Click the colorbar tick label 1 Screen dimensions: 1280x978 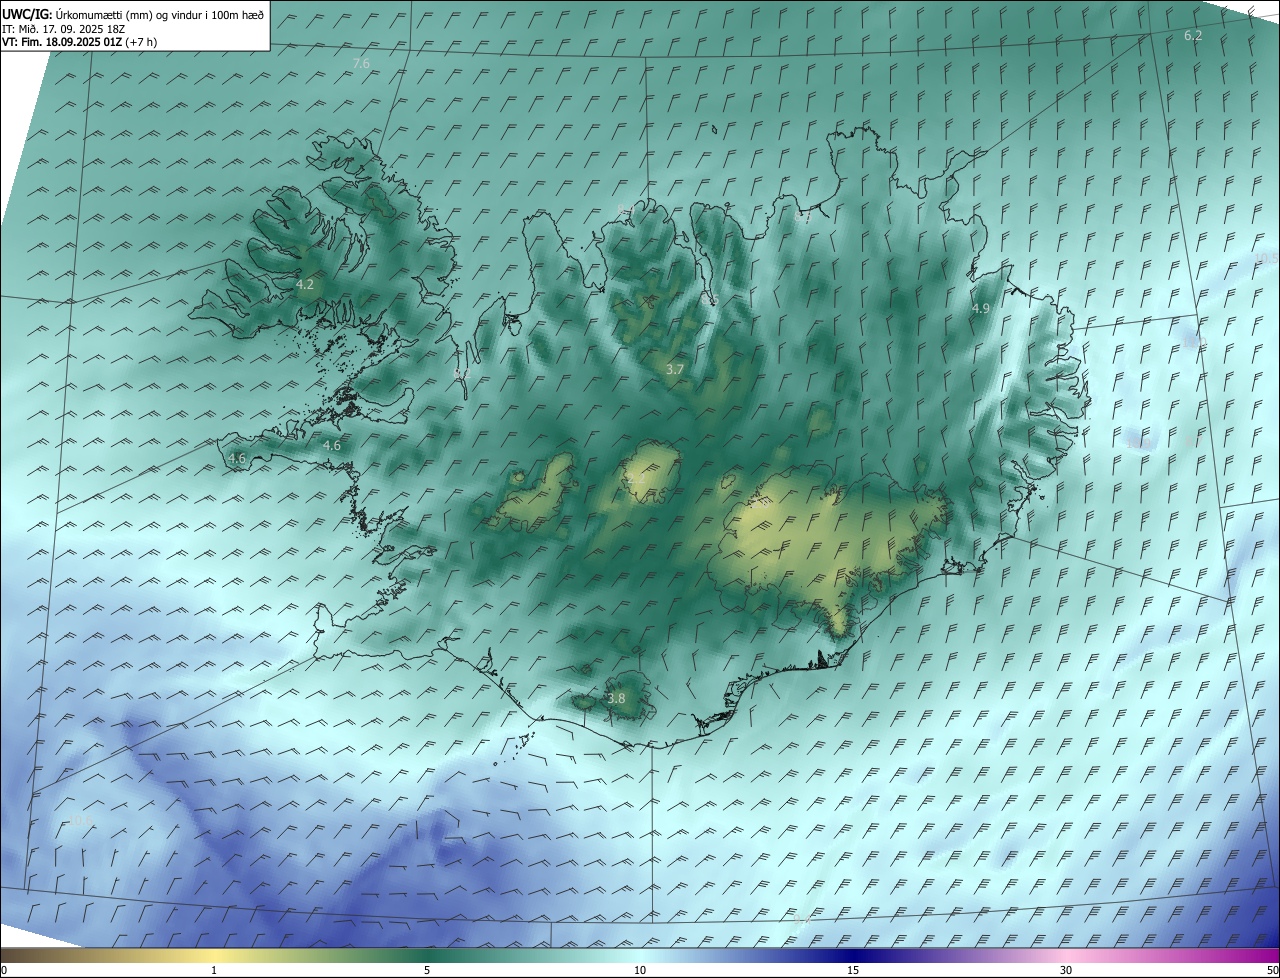click(214, 970)
